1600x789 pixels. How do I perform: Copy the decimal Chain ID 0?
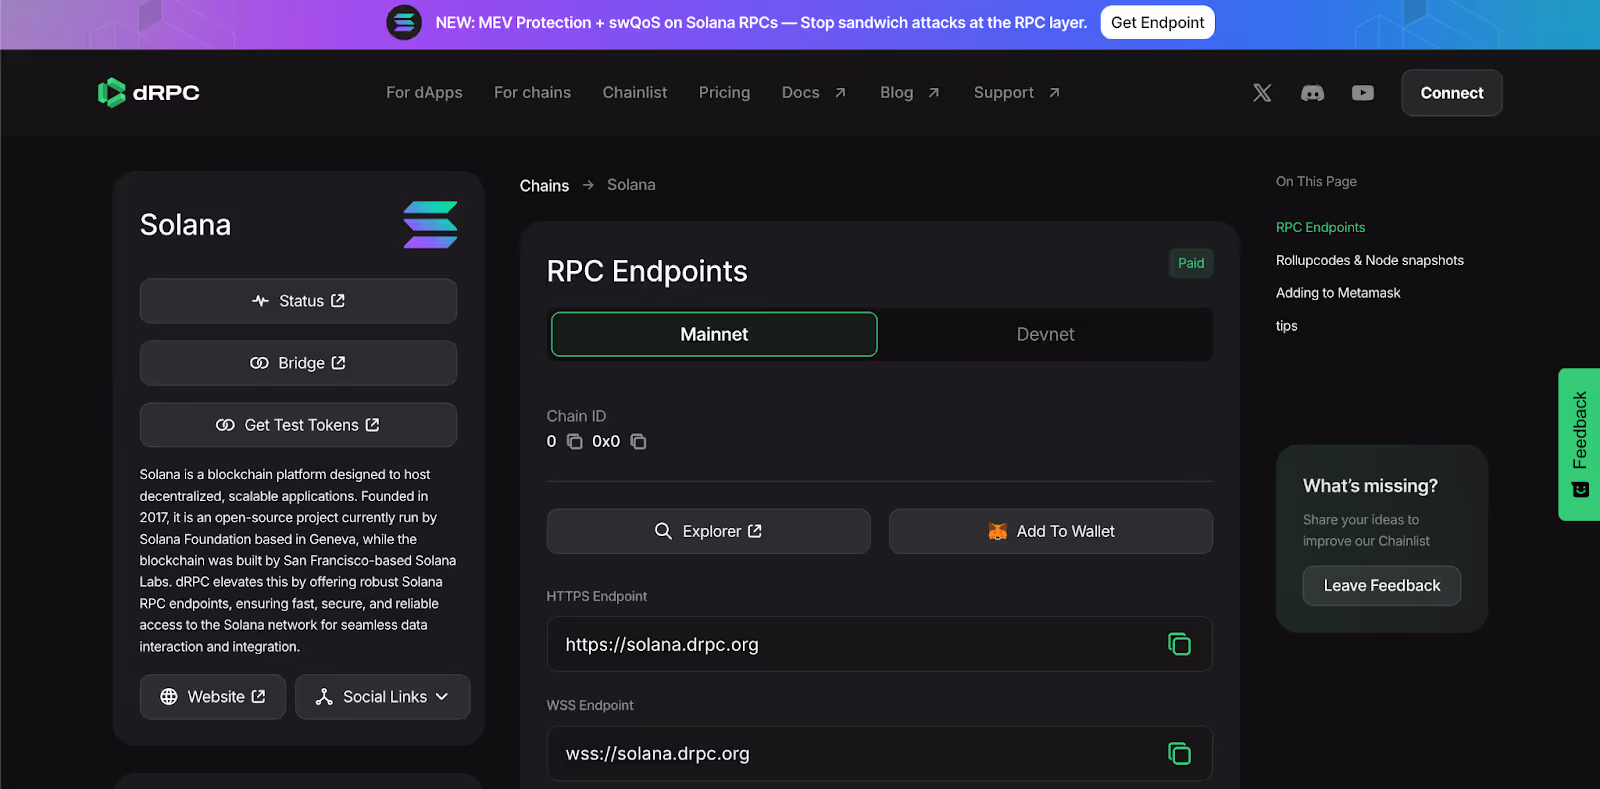(575, 442)
